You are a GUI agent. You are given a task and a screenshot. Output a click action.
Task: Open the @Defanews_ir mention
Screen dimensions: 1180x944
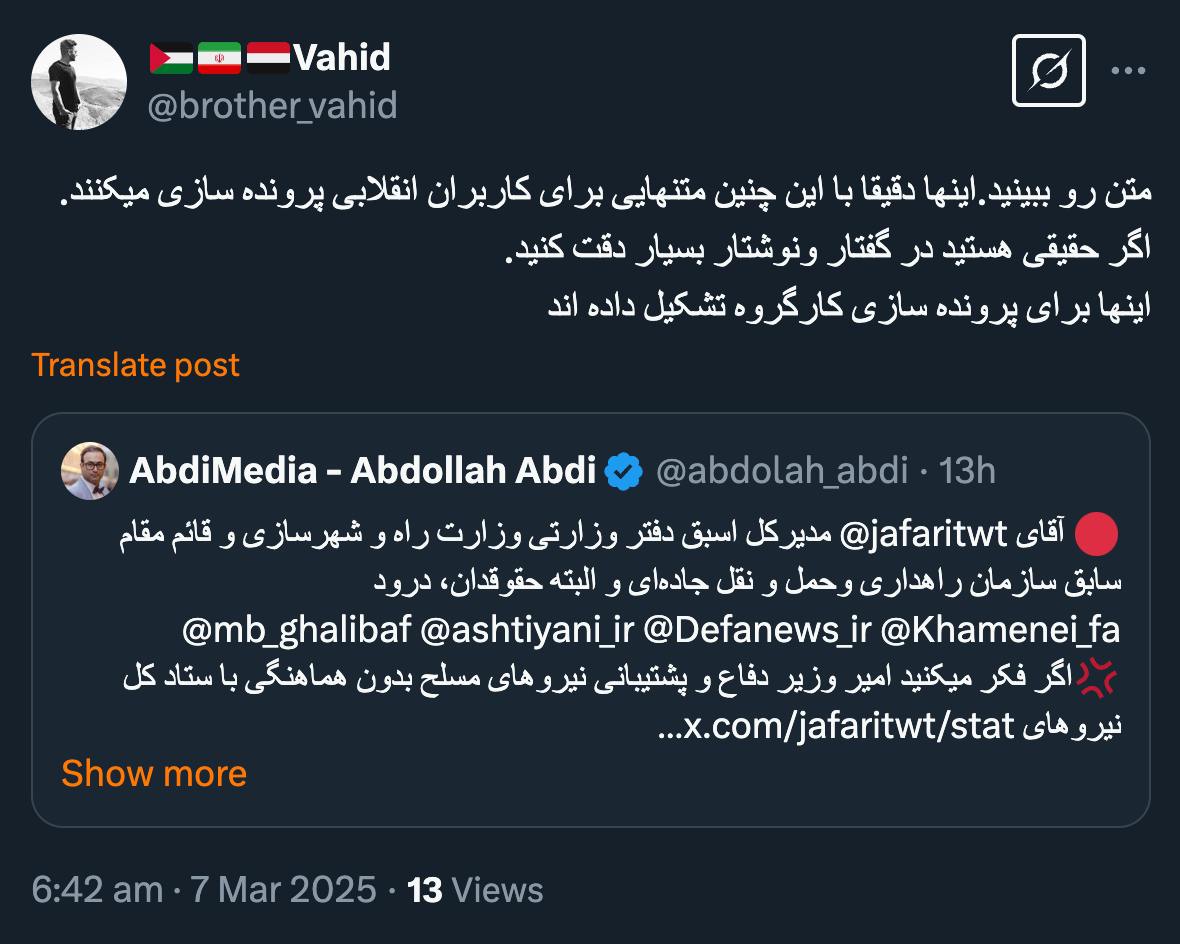757,630
